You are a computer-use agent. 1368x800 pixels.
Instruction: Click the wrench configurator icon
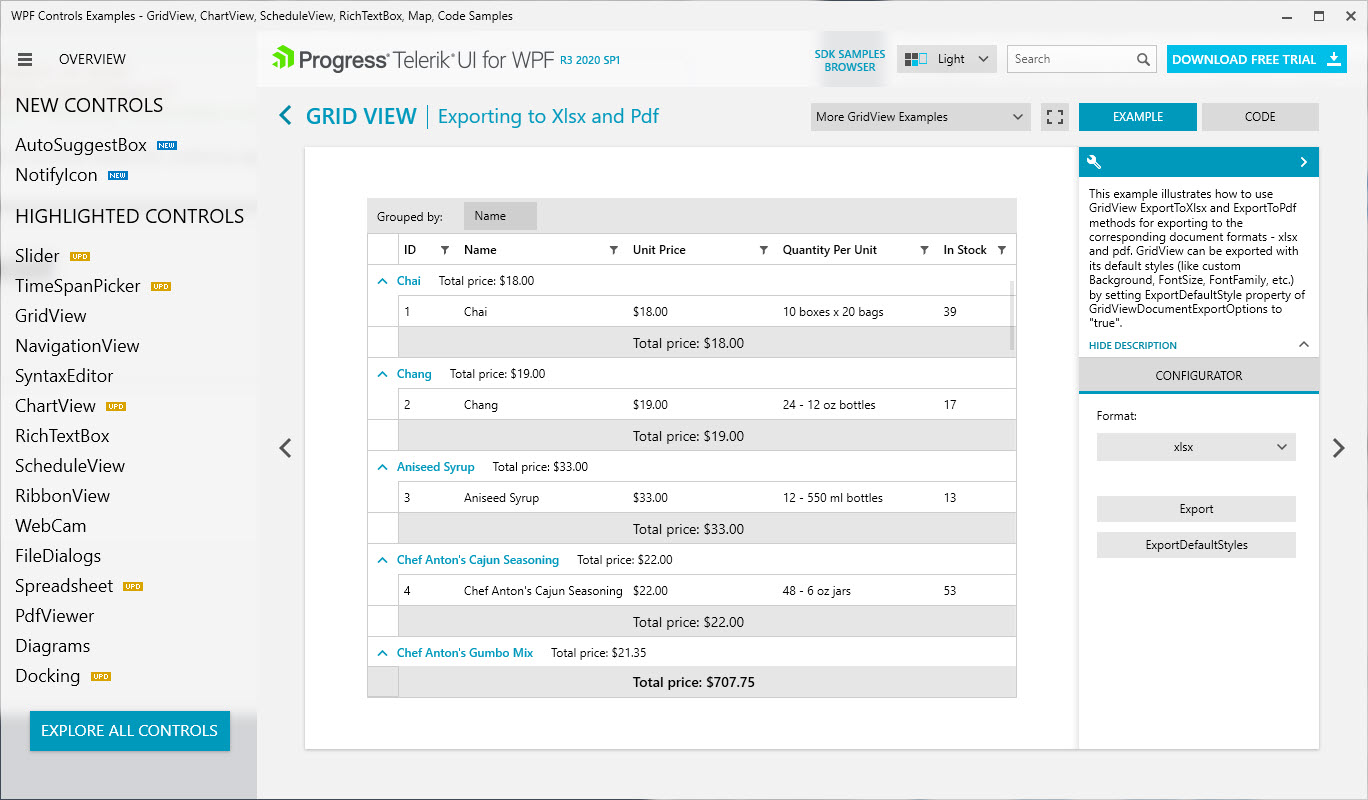coord(1094,162)
